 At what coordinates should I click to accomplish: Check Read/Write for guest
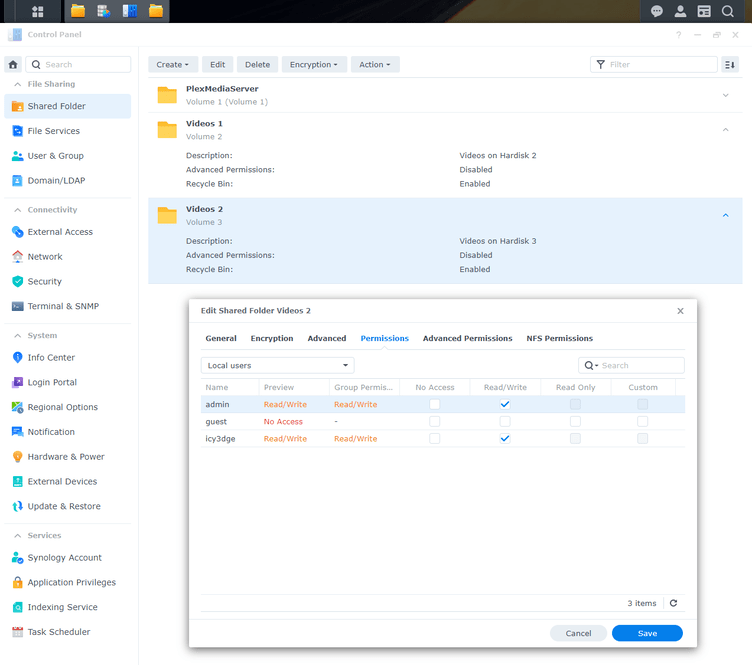point(505,421)
